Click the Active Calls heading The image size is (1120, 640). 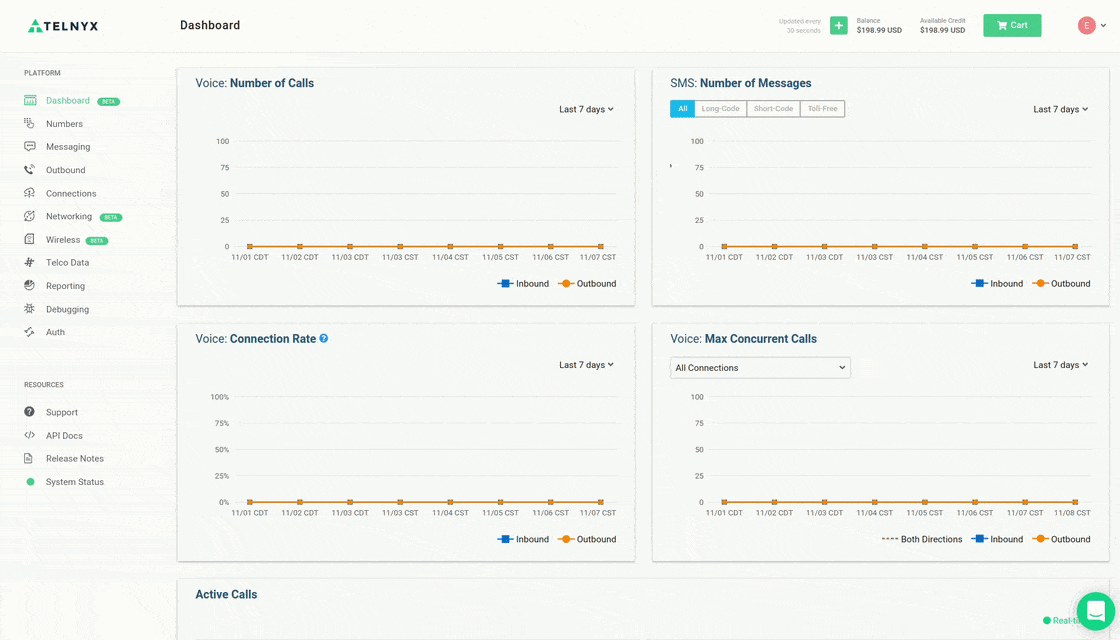[x=226, y=594]
